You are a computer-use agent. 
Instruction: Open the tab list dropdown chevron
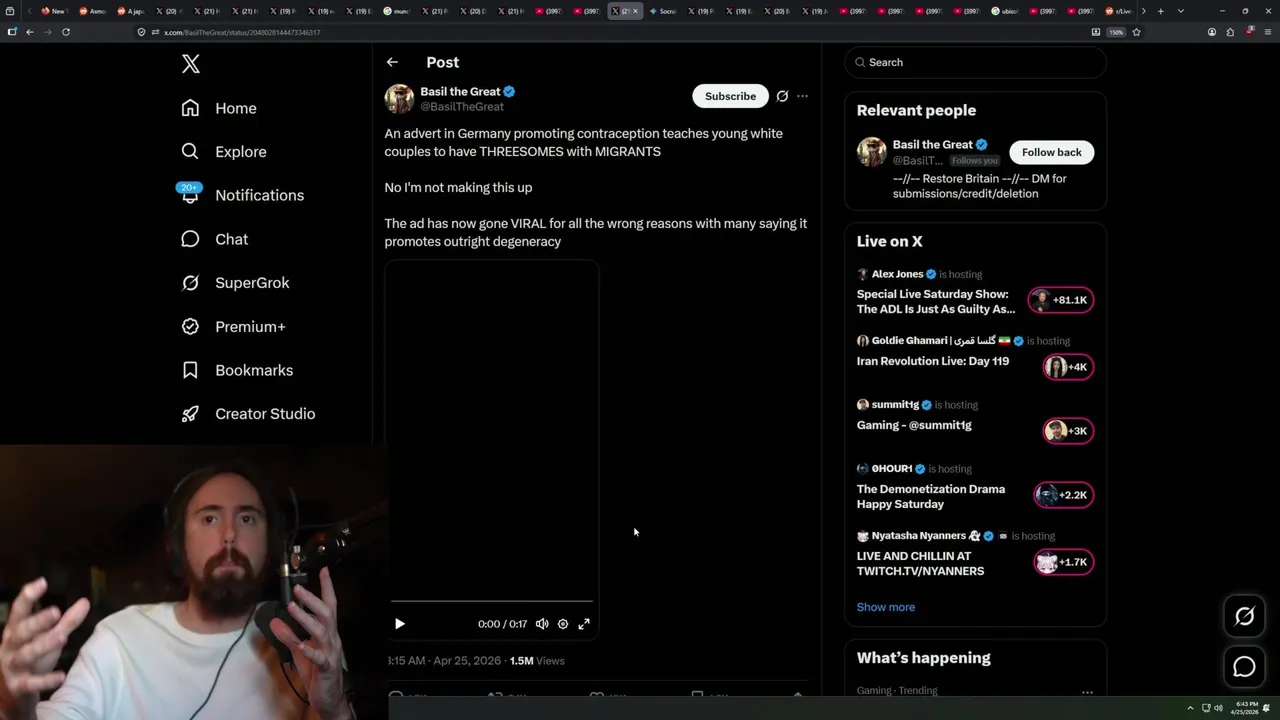1181,11
